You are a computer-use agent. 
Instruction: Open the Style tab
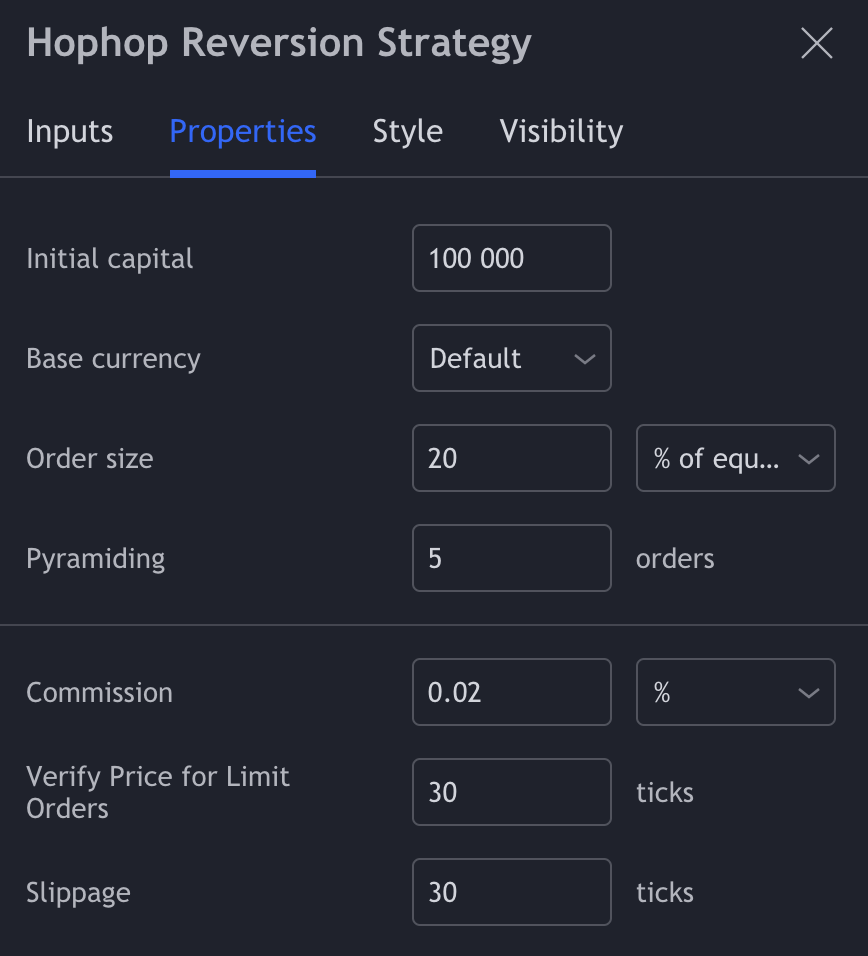pos(407,131)
